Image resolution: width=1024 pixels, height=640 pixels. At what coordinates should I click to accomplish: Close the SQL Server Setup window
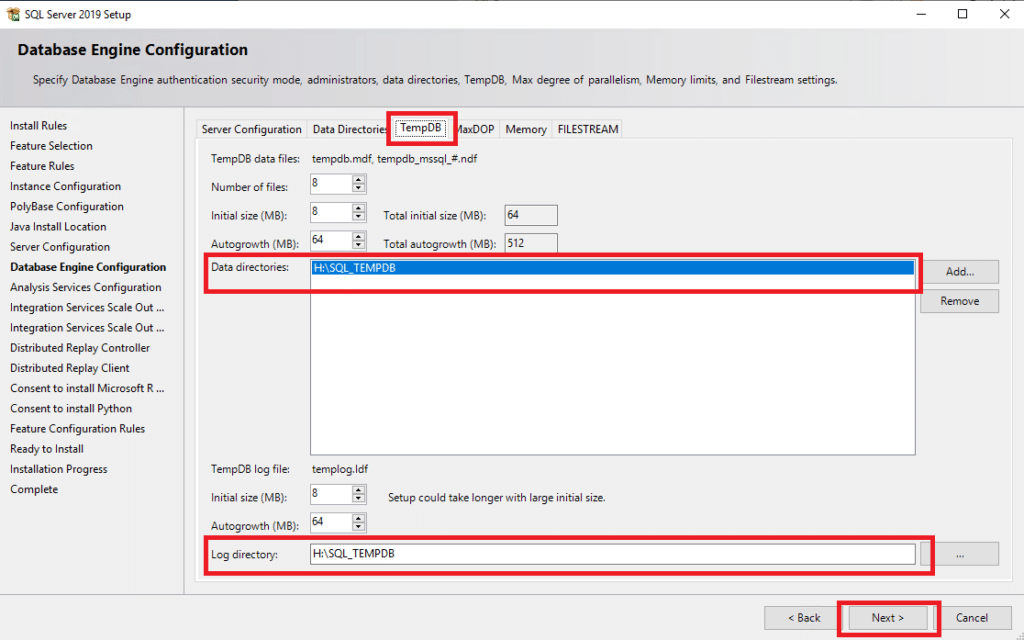click(1004, 14)
